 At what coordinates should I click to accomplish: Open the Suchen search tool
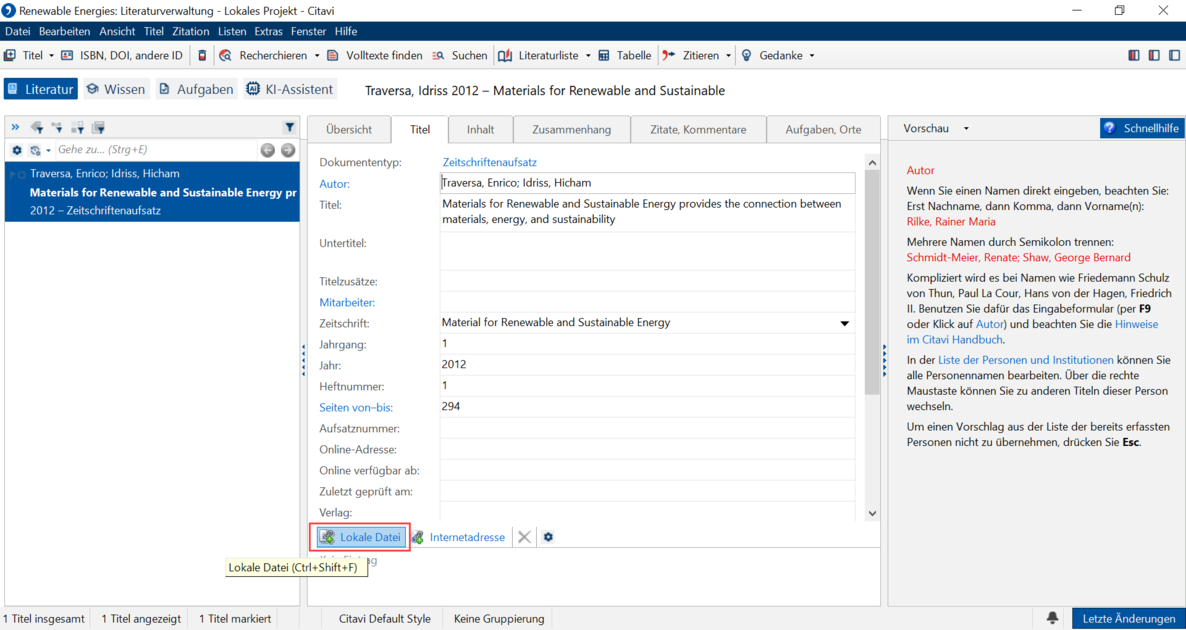click(x=460, y=55)
